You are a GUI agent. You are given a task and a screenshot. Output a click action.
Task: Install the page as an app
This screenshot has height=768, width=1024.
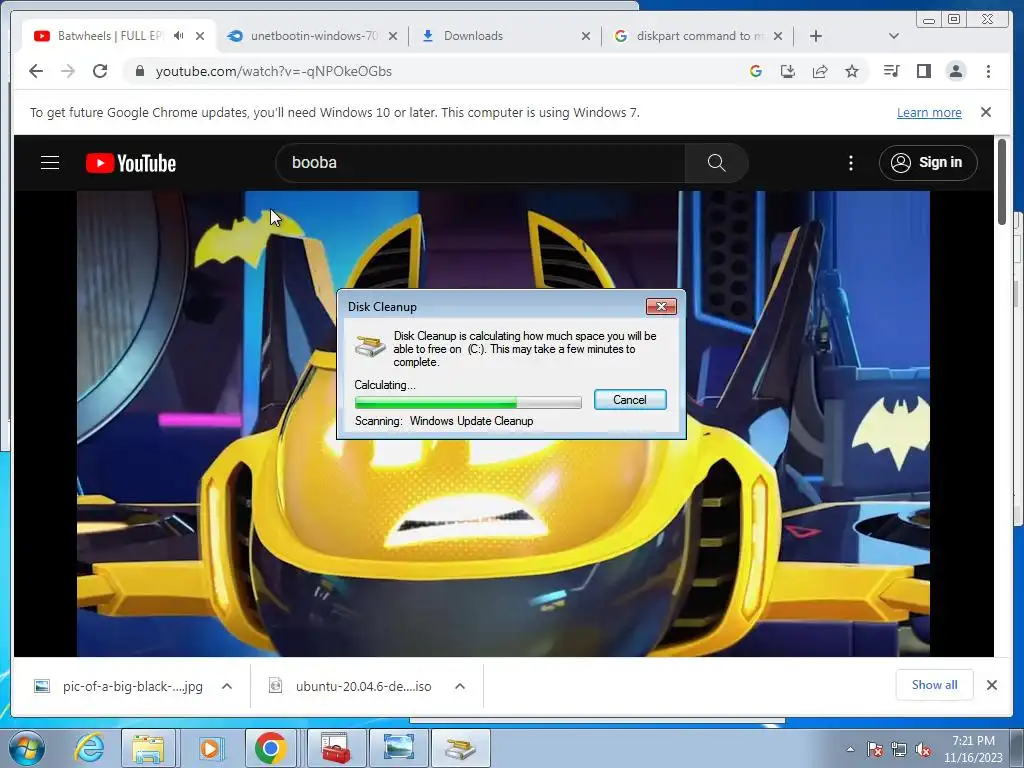pos(788,71)
